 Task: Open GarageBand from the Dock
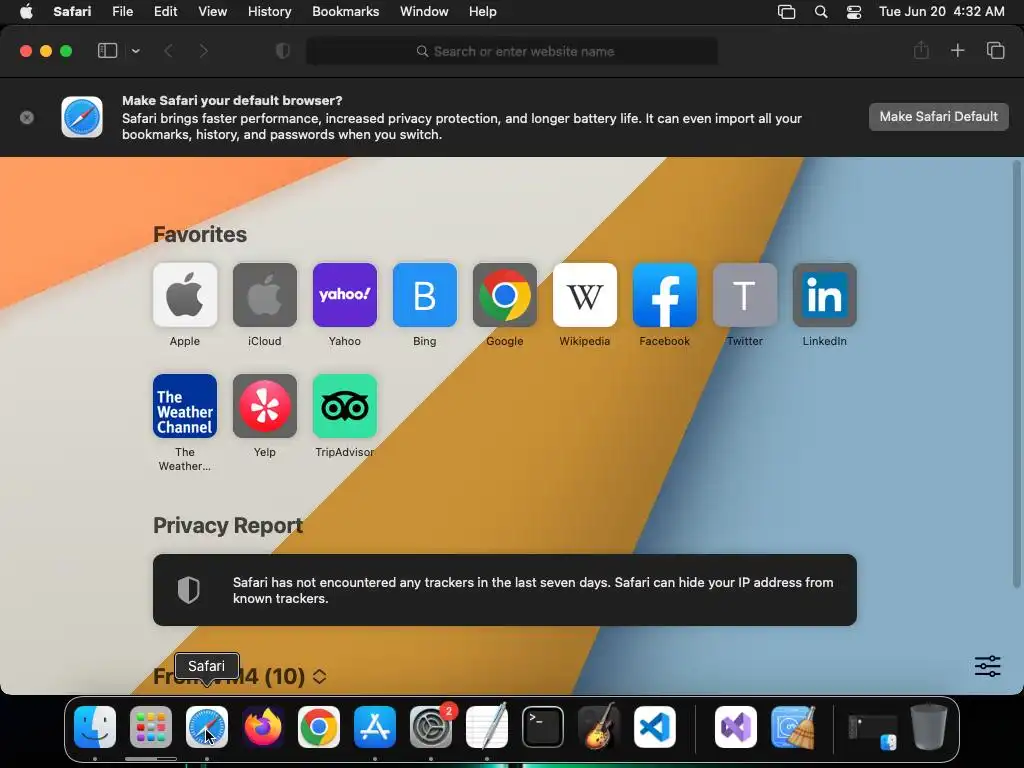[x=599, y=727]
